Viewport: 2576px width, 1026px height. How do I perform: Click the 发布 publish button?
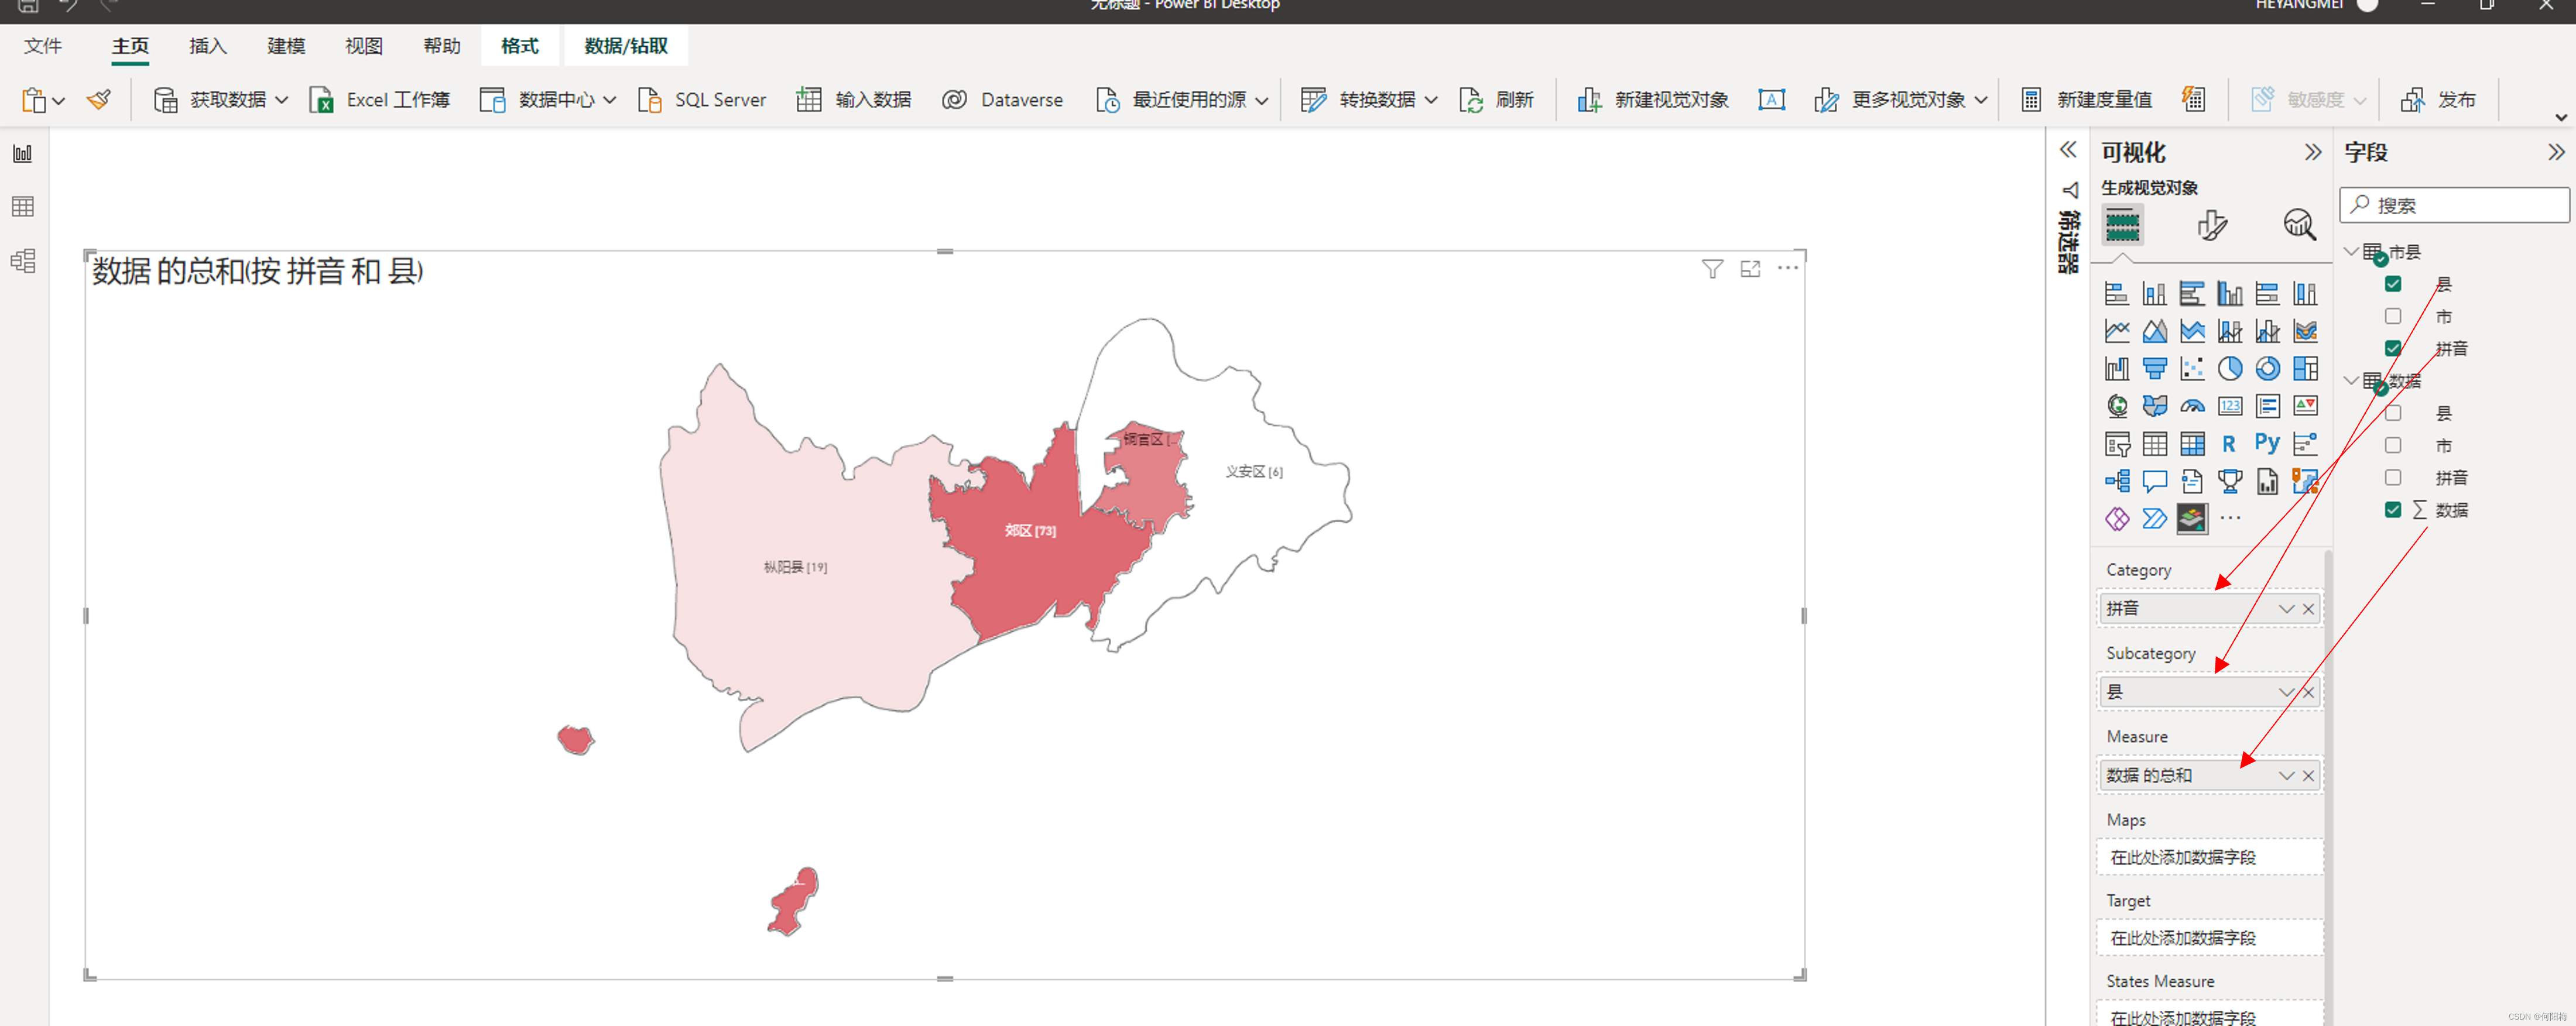[2439, 100]
